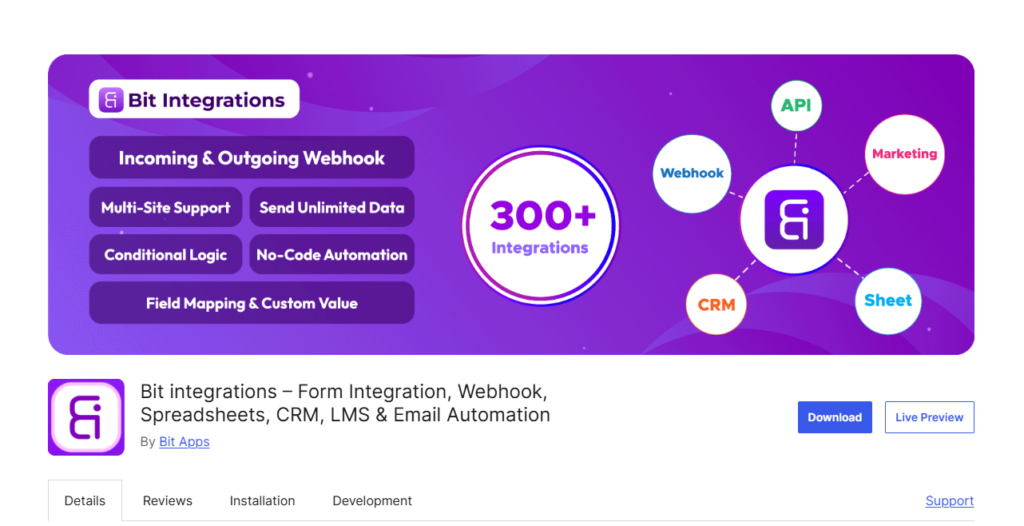Image resolution: width=1024 pixels, height=526 pixels.
Task: Open the Bit Apps author link
Action: point(184,442)
